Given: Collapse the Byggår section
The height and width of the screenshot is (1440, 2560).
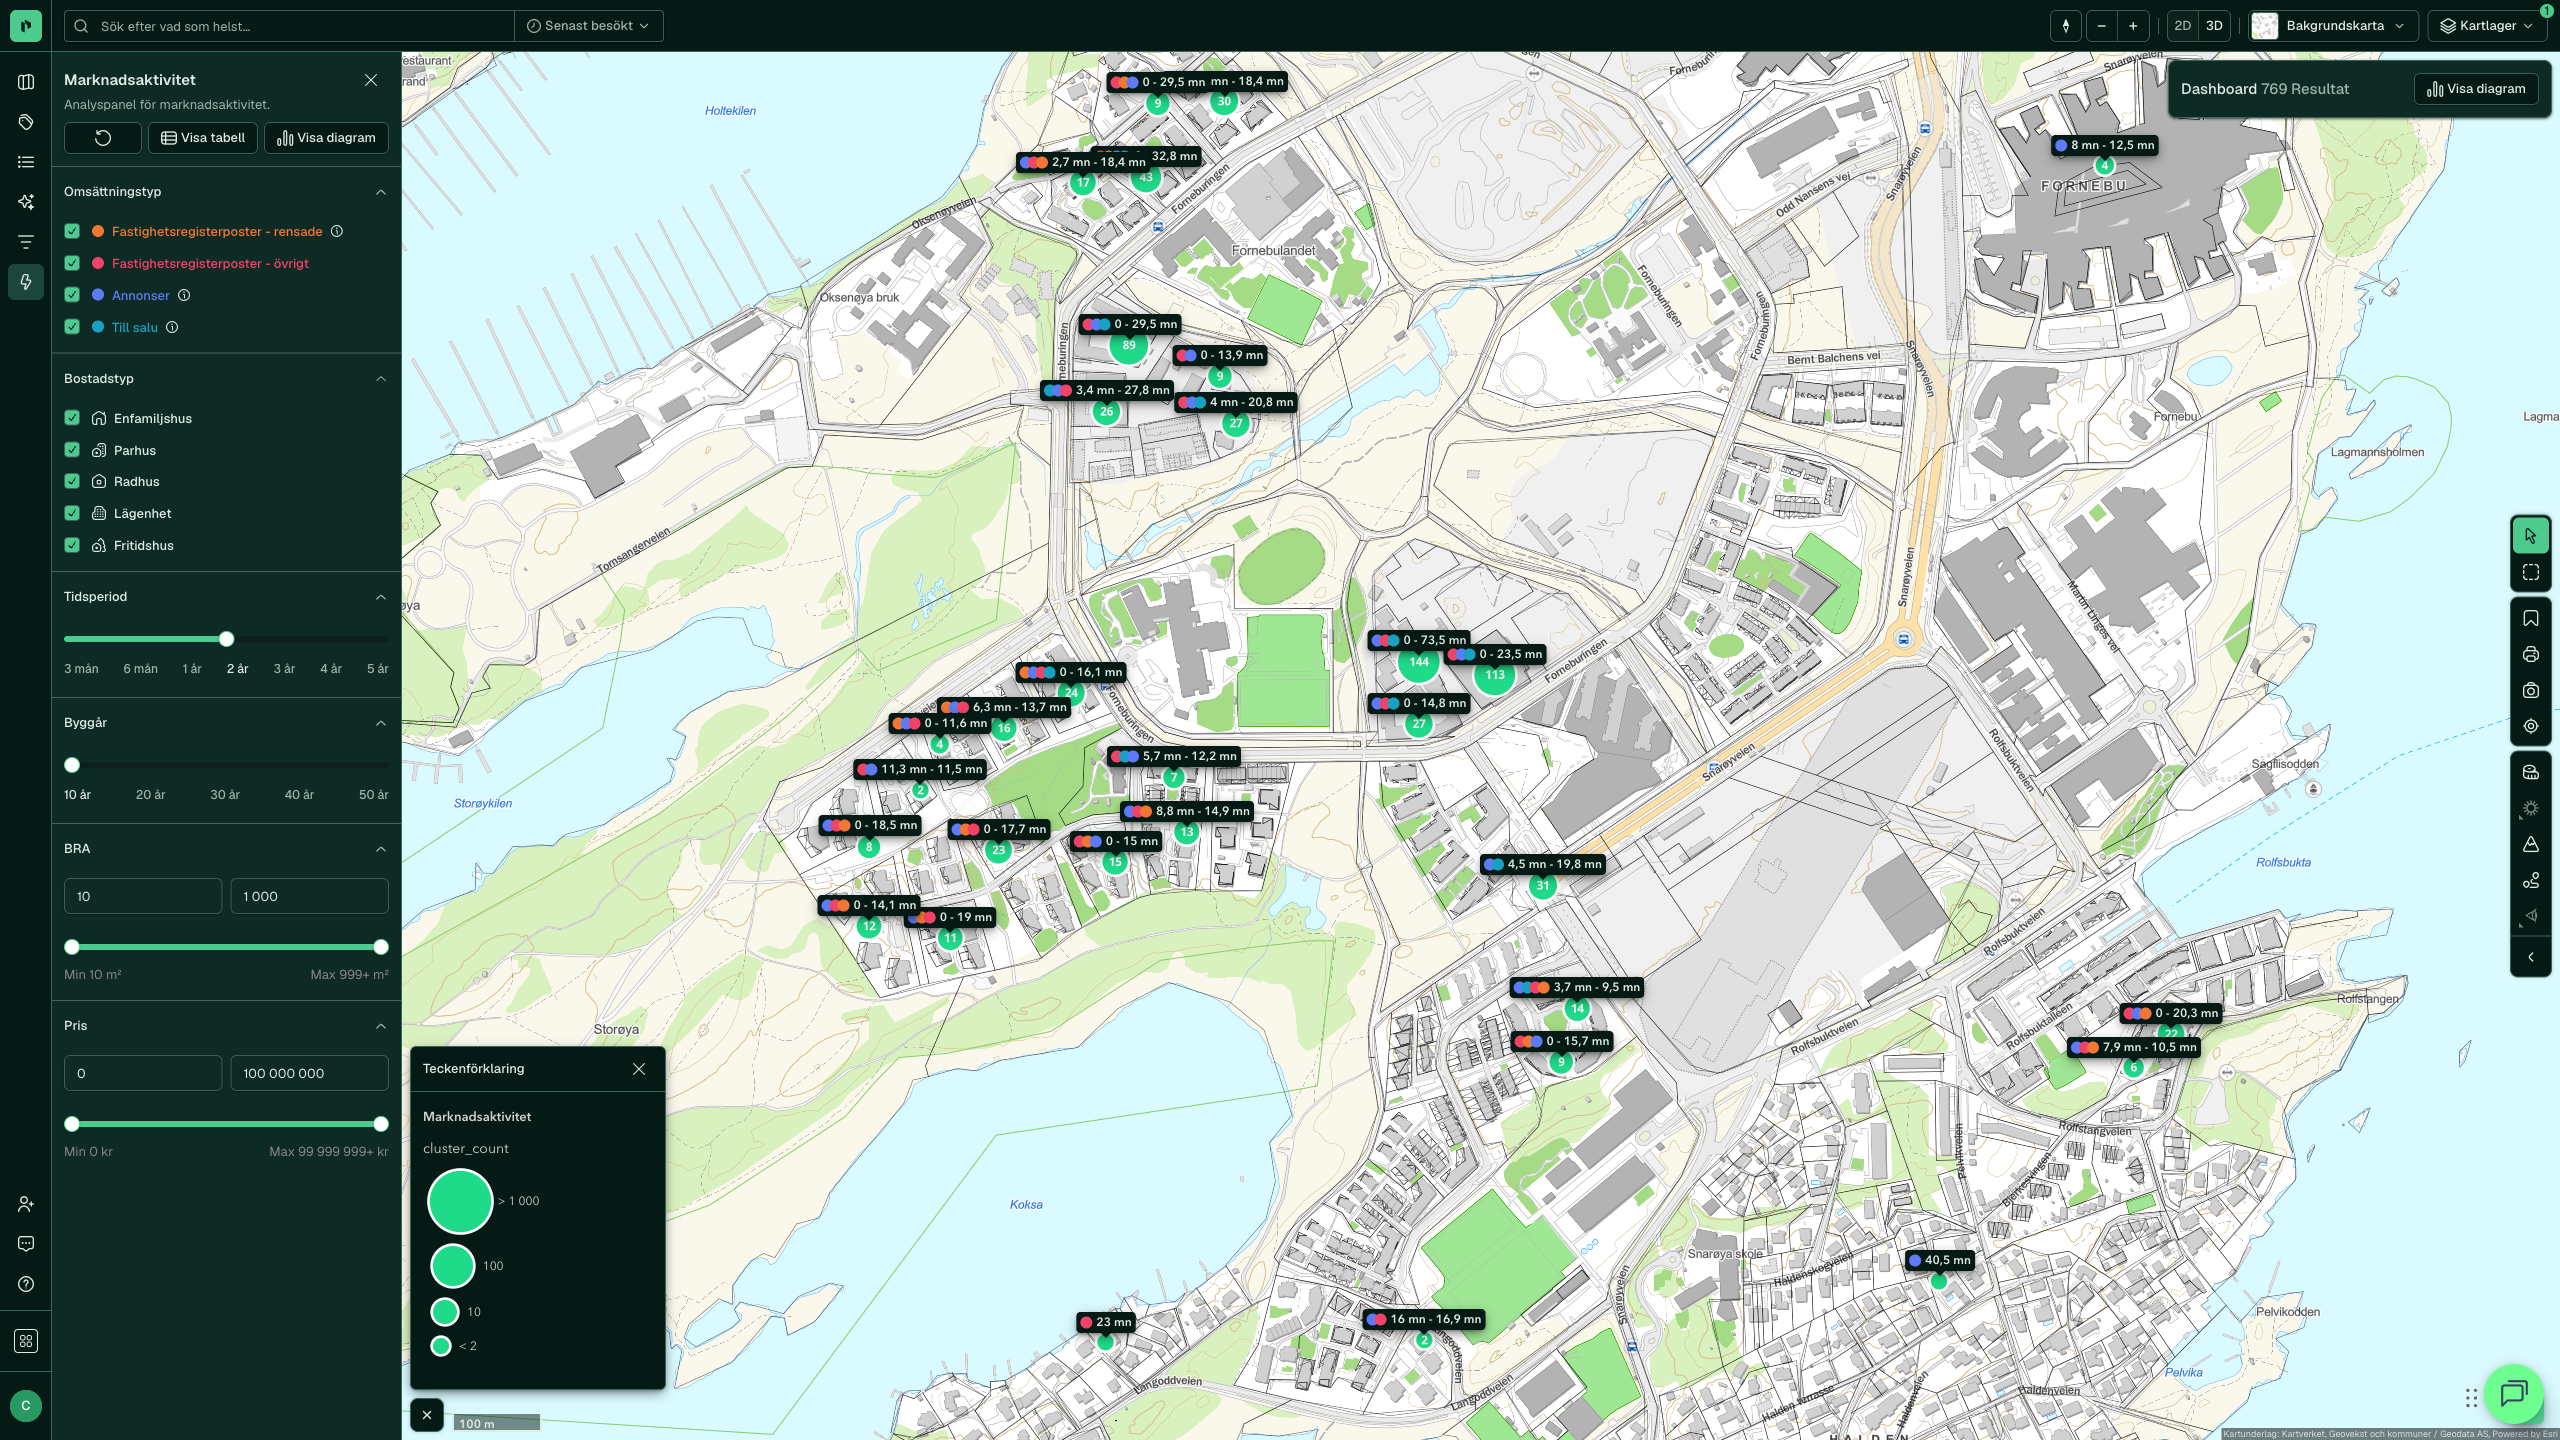Looking at the screenshot, I should (381, 723).
